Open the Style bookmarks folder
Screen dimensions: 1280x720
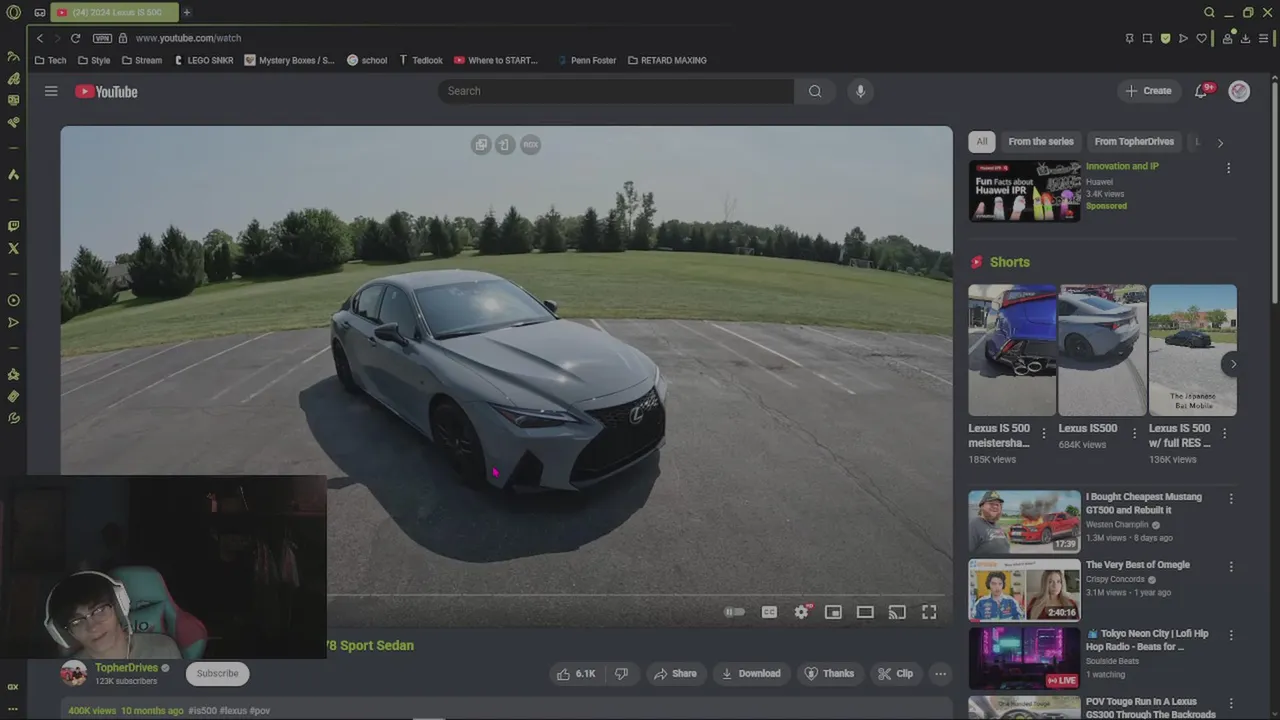[94, 60]
